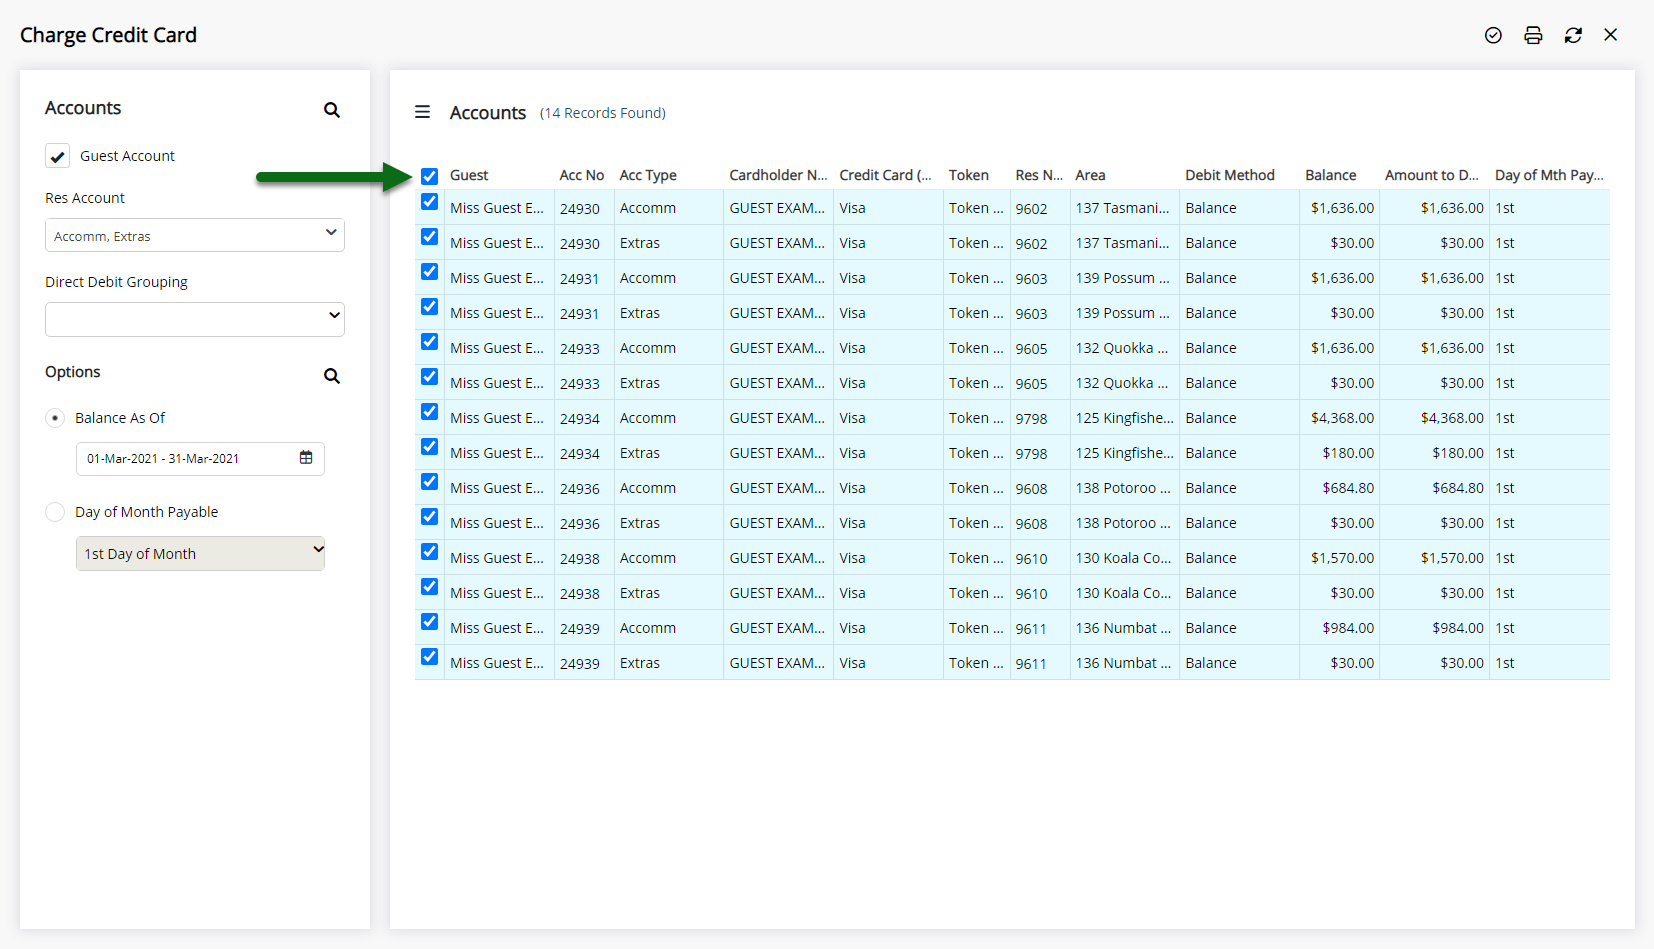Click the Token column header
The image size is (1654, 949).
pos(969,175)
